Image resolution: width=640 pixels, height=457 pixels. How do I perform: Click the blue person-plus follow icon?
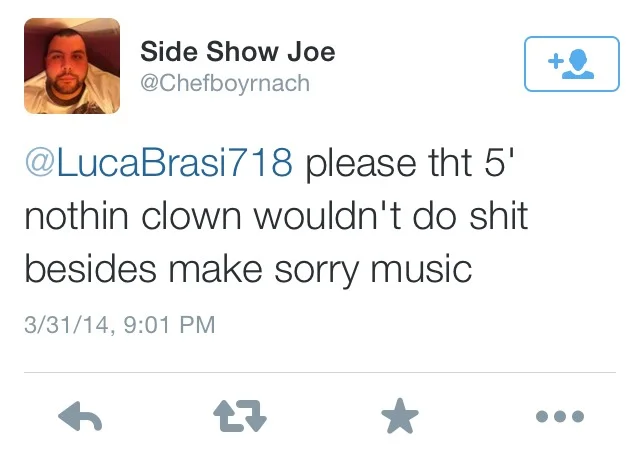[x=571, y=64]
